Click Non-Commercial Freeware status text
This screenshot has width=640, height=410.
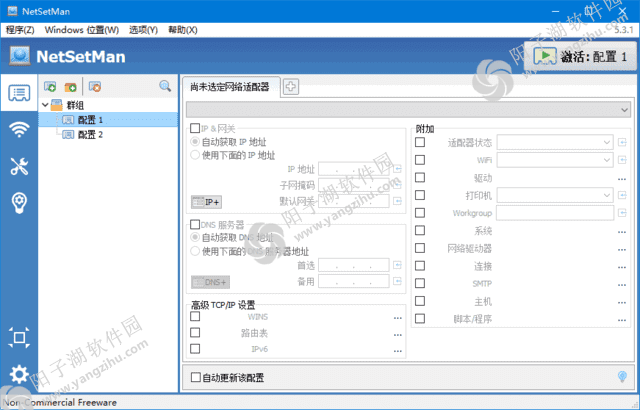[x=60, y=403]
